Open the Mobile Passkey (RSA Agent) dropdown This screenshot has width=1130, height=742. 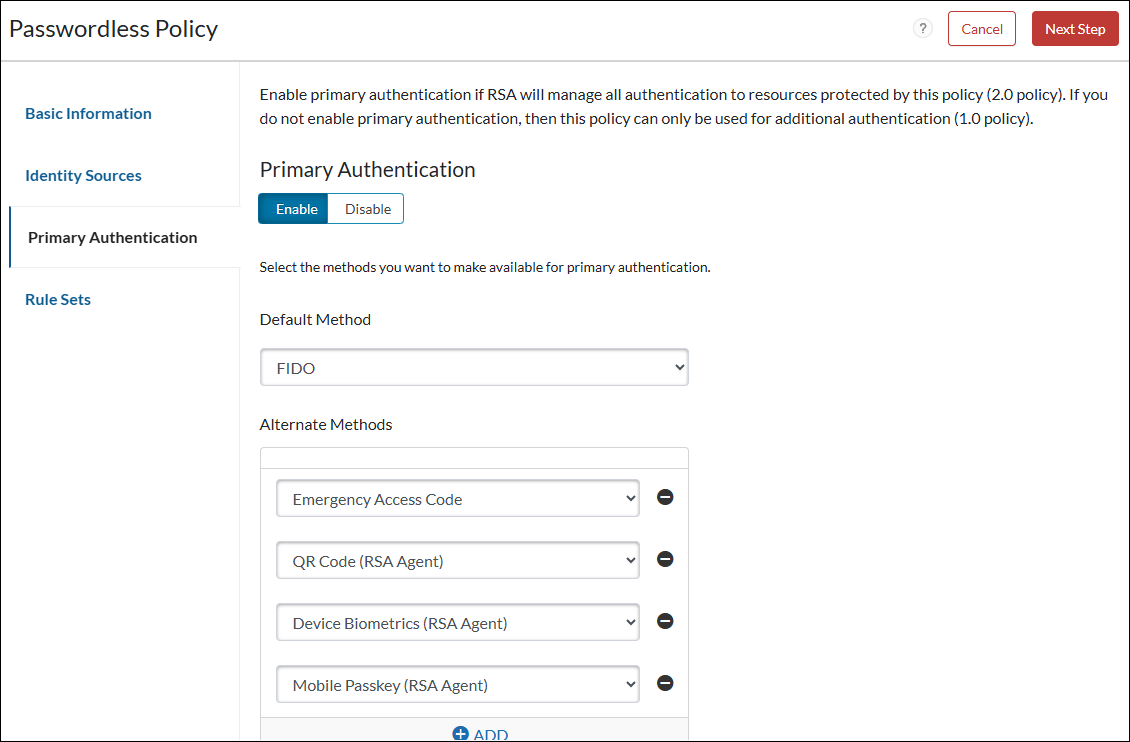pyautogui.click(x=457, y=685)
